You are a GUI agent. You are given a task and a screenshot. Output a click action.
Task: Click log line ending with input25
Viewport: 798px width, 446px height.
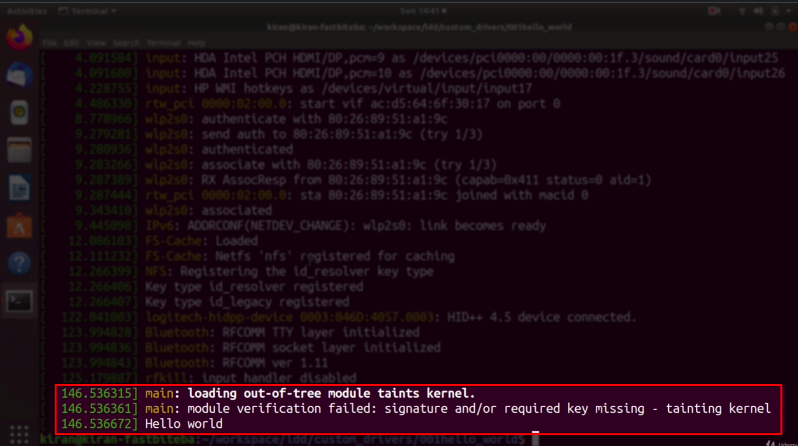(462, 58)
